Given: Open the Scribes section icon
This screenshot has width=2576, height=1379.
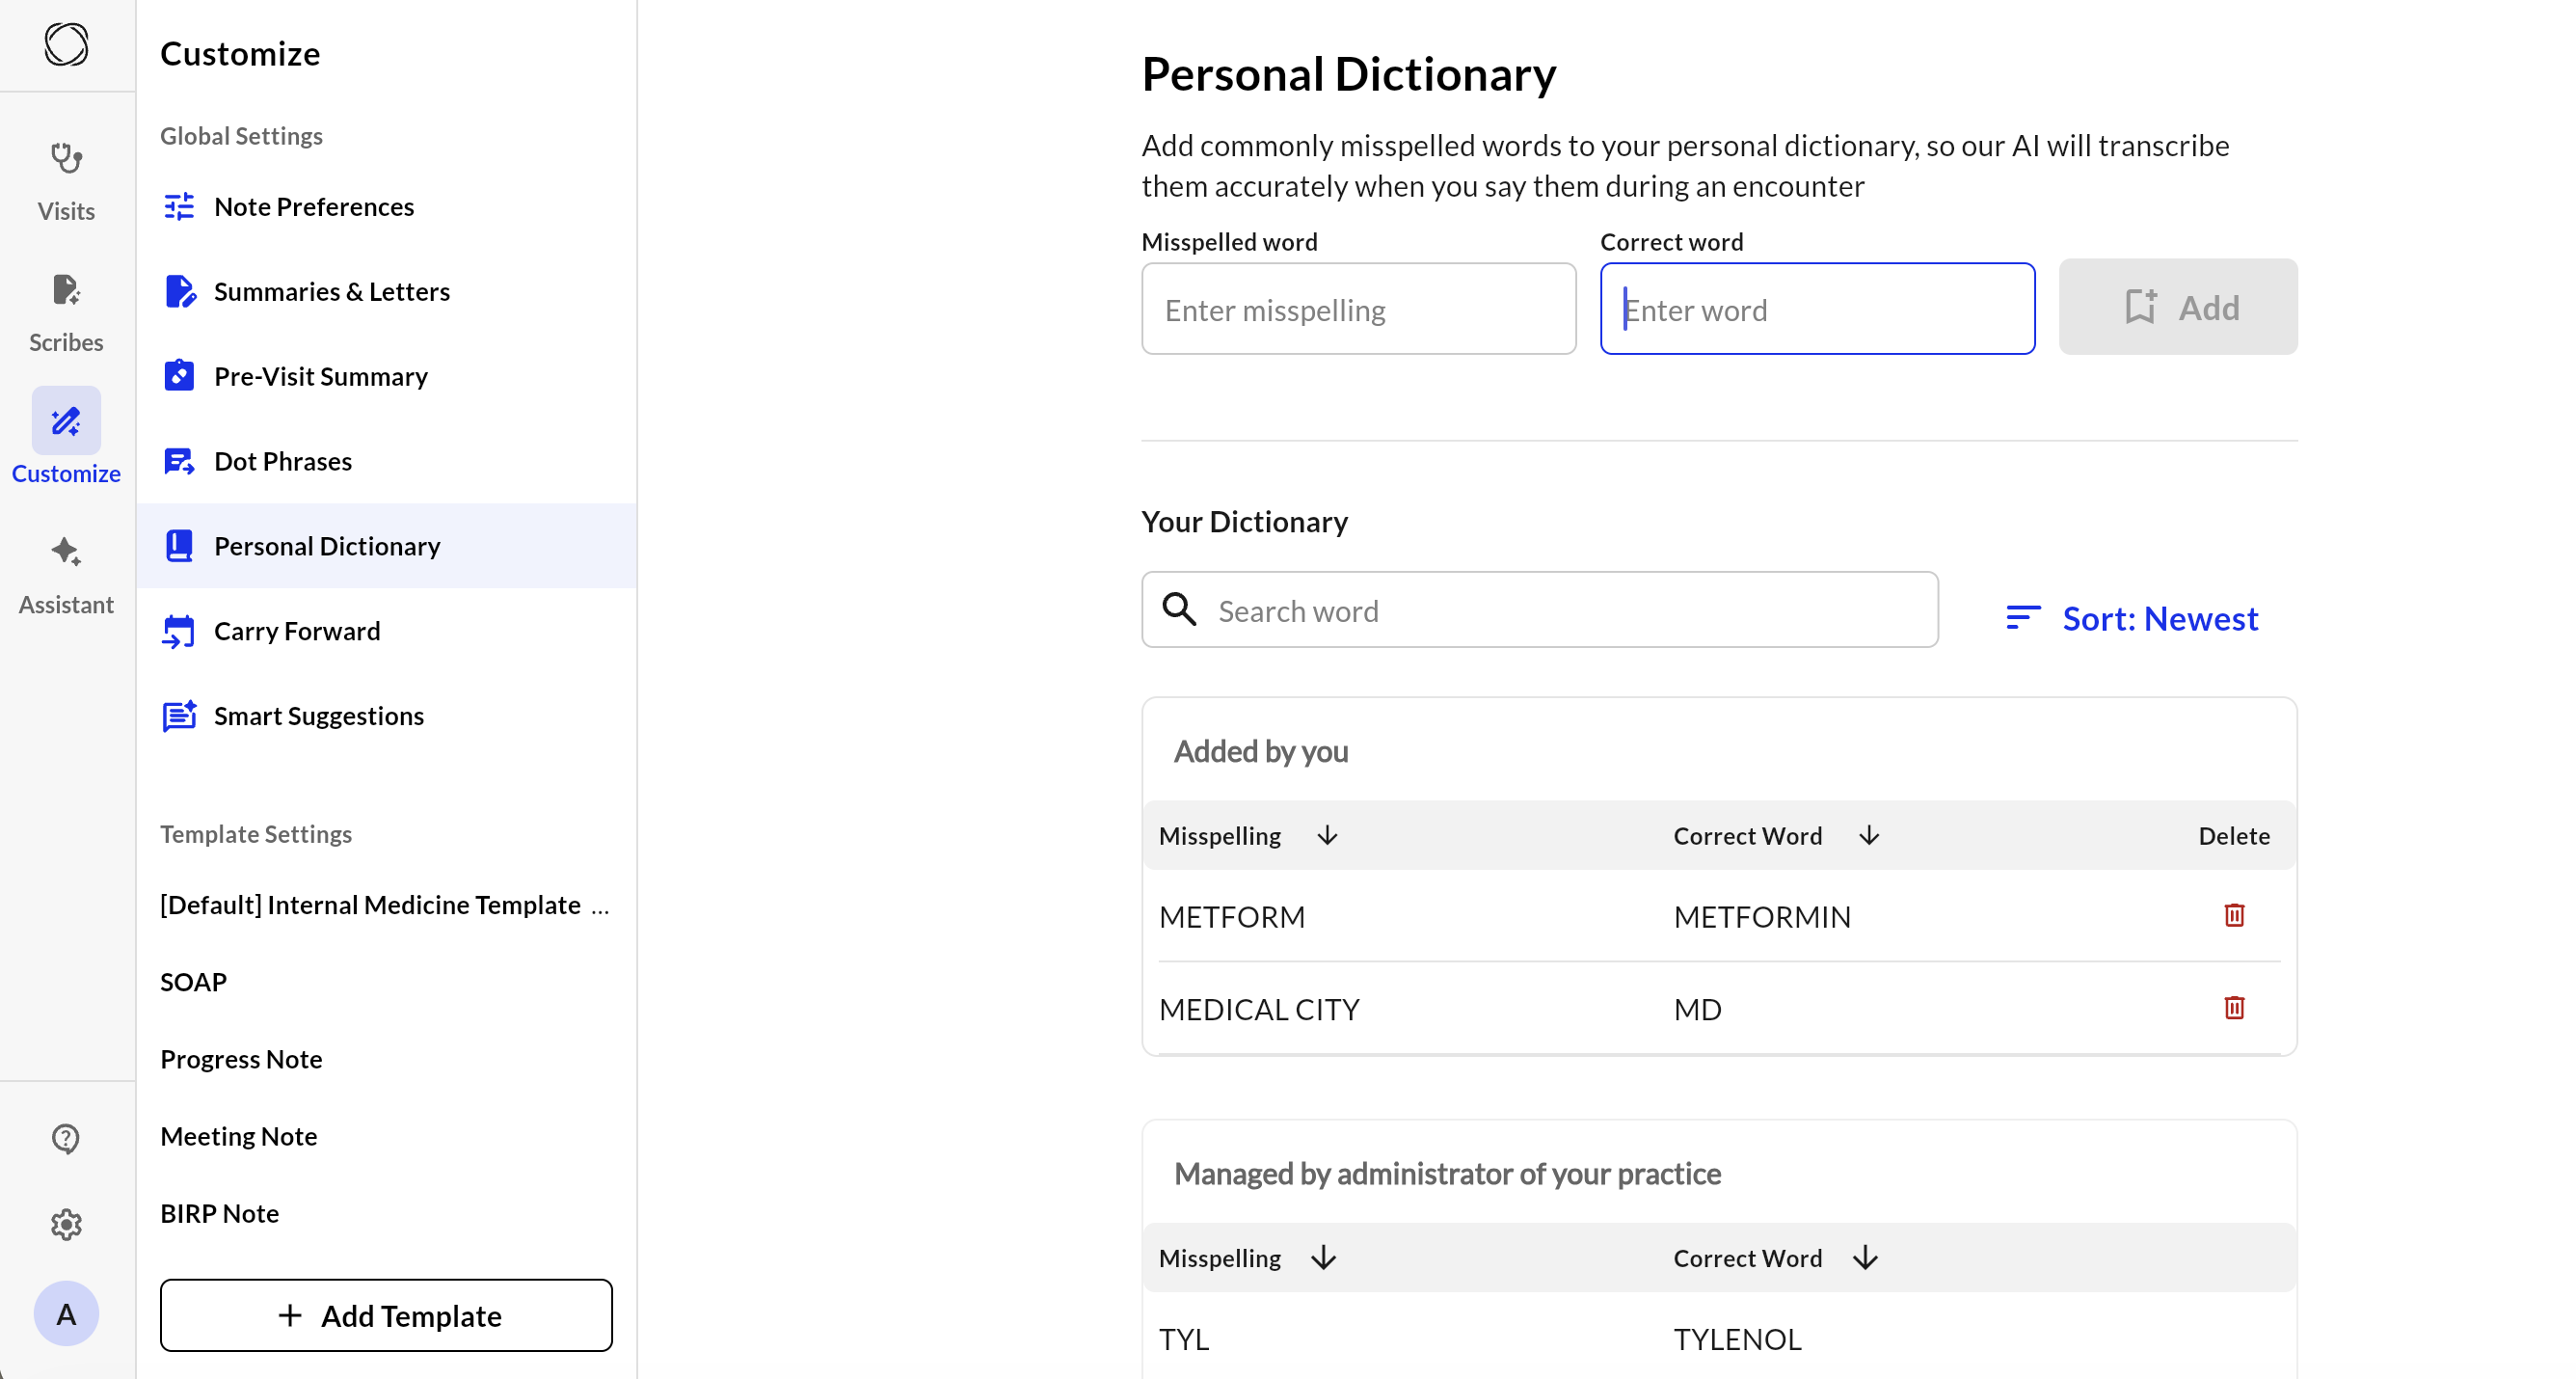Looking at the screenshot, I should coord(66,291).
